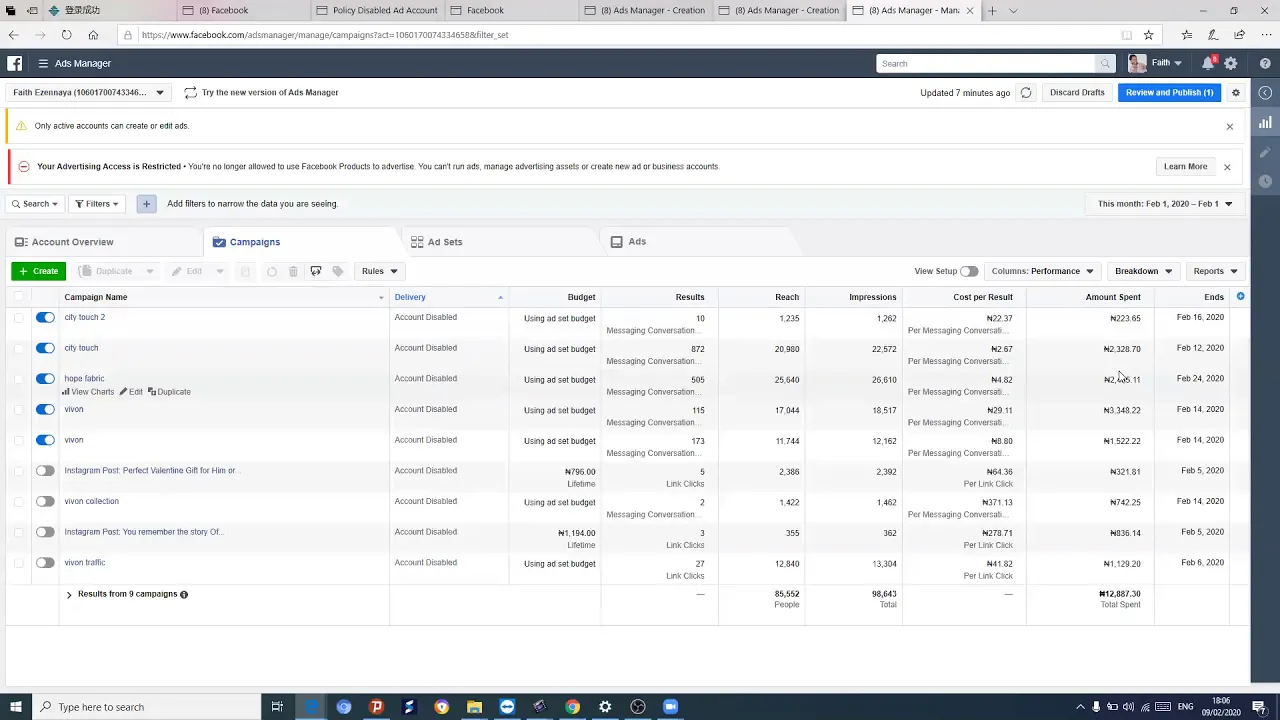
Task: Select all campaigns header checkbox
Action: [18, 297]
